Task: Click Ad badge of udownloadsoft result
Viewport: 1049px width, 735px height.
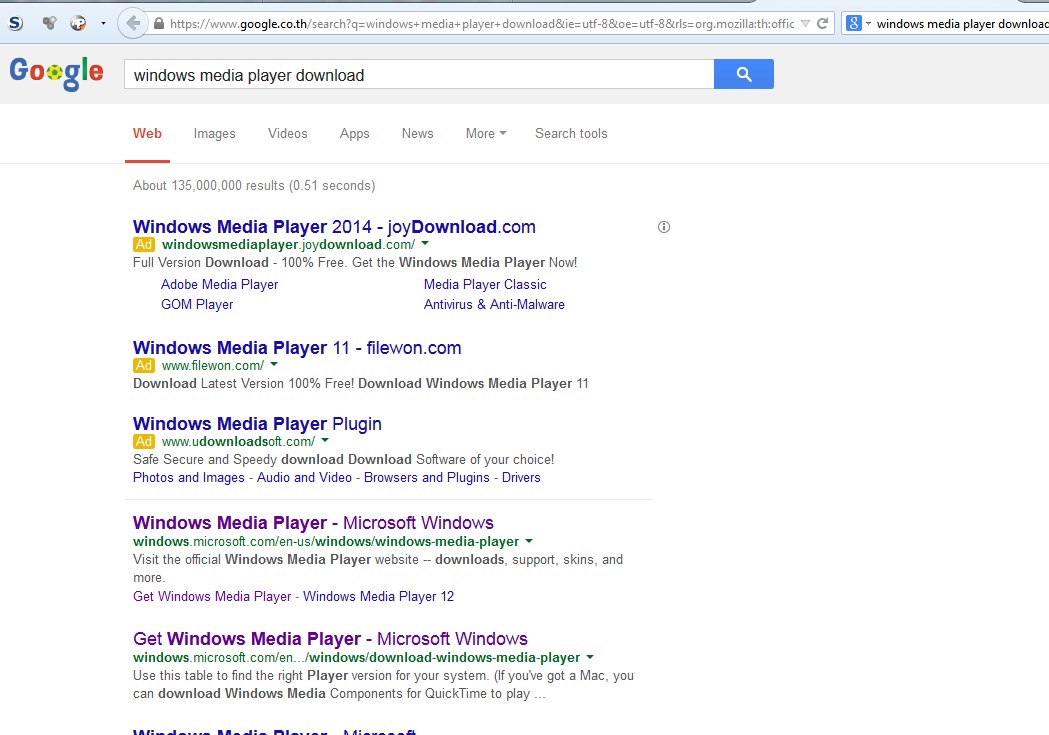Action: pos(144,441)
